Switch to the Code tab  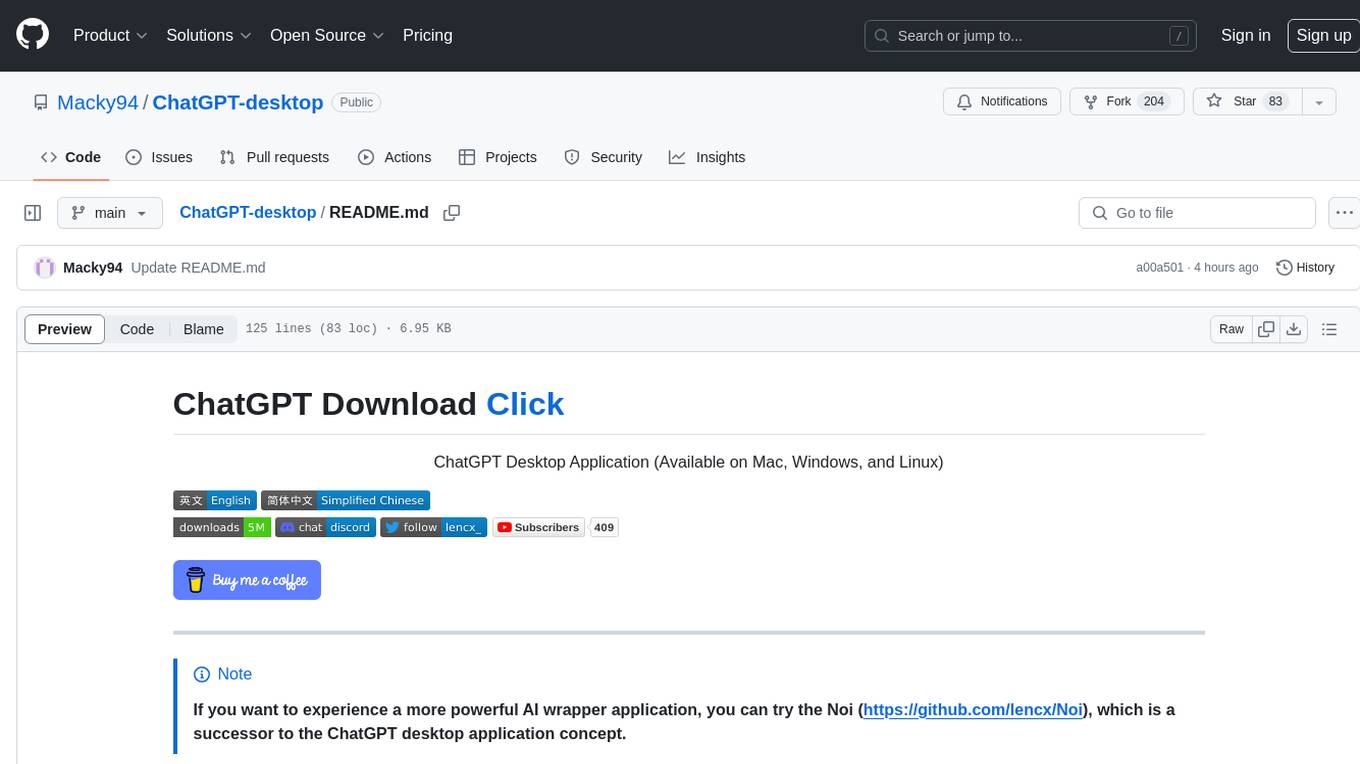70,157
